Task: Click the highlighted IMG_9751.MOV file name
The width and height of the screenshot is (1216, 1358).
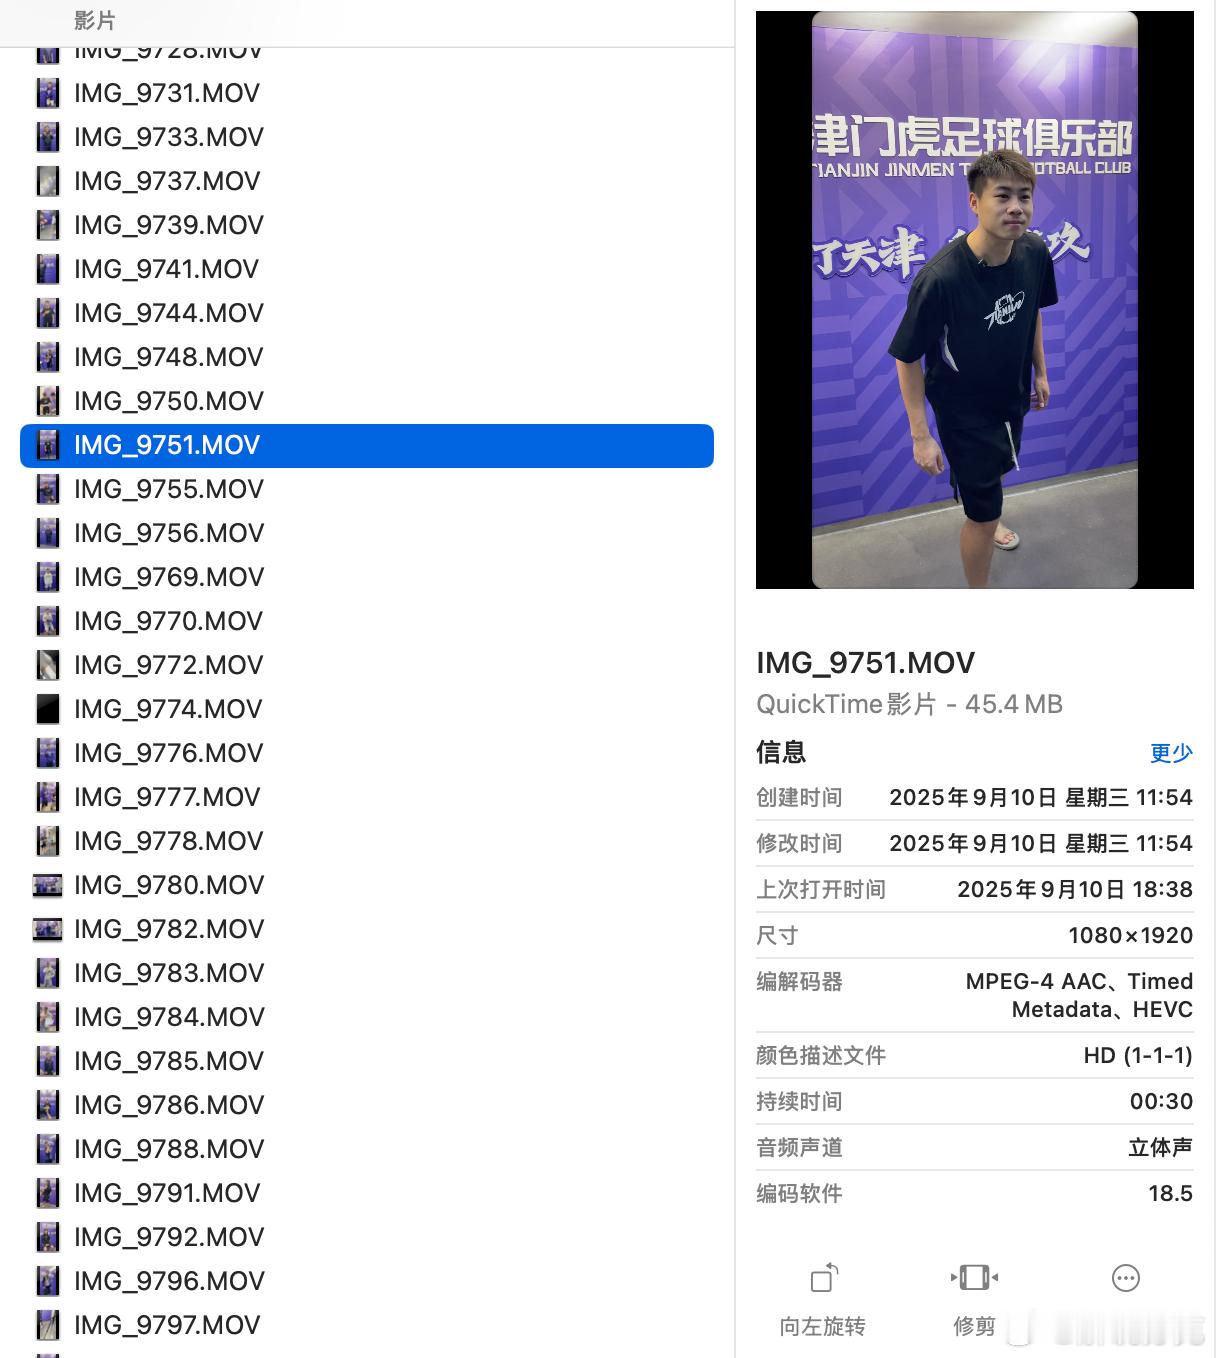Action: tap(167, 445)
